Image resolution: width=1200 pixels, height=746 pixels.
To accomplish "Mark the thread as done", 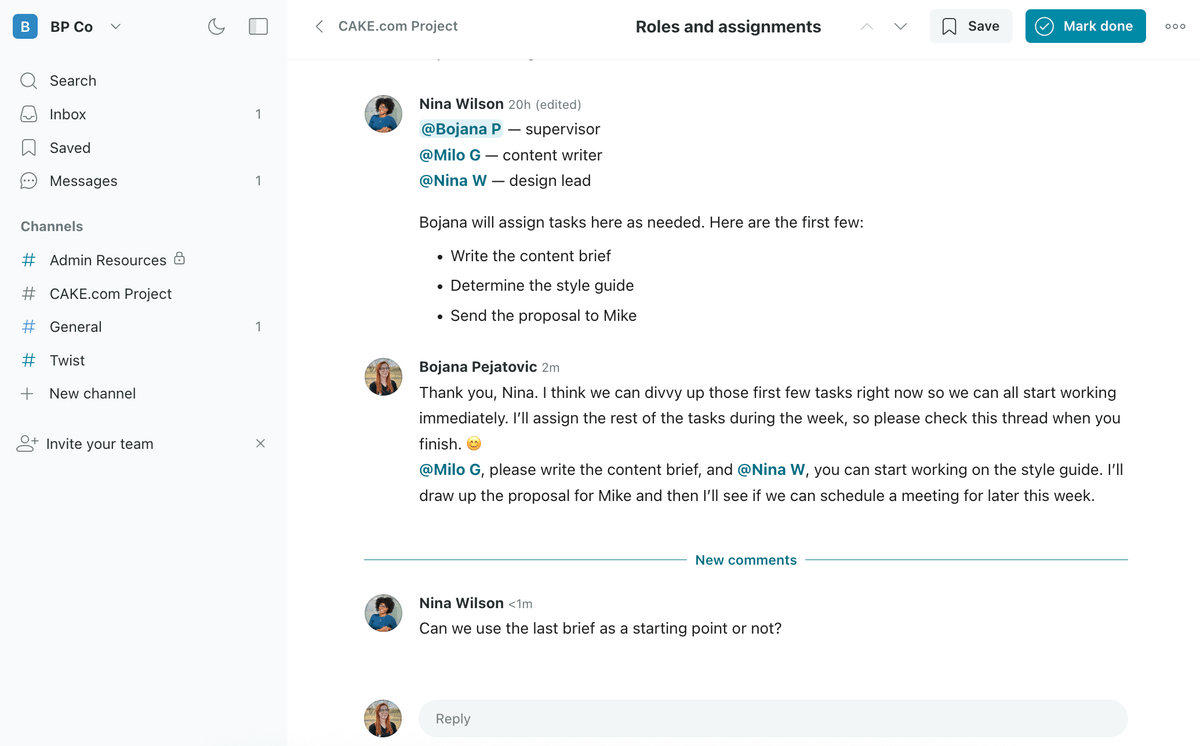I will tap(1085, 26).
